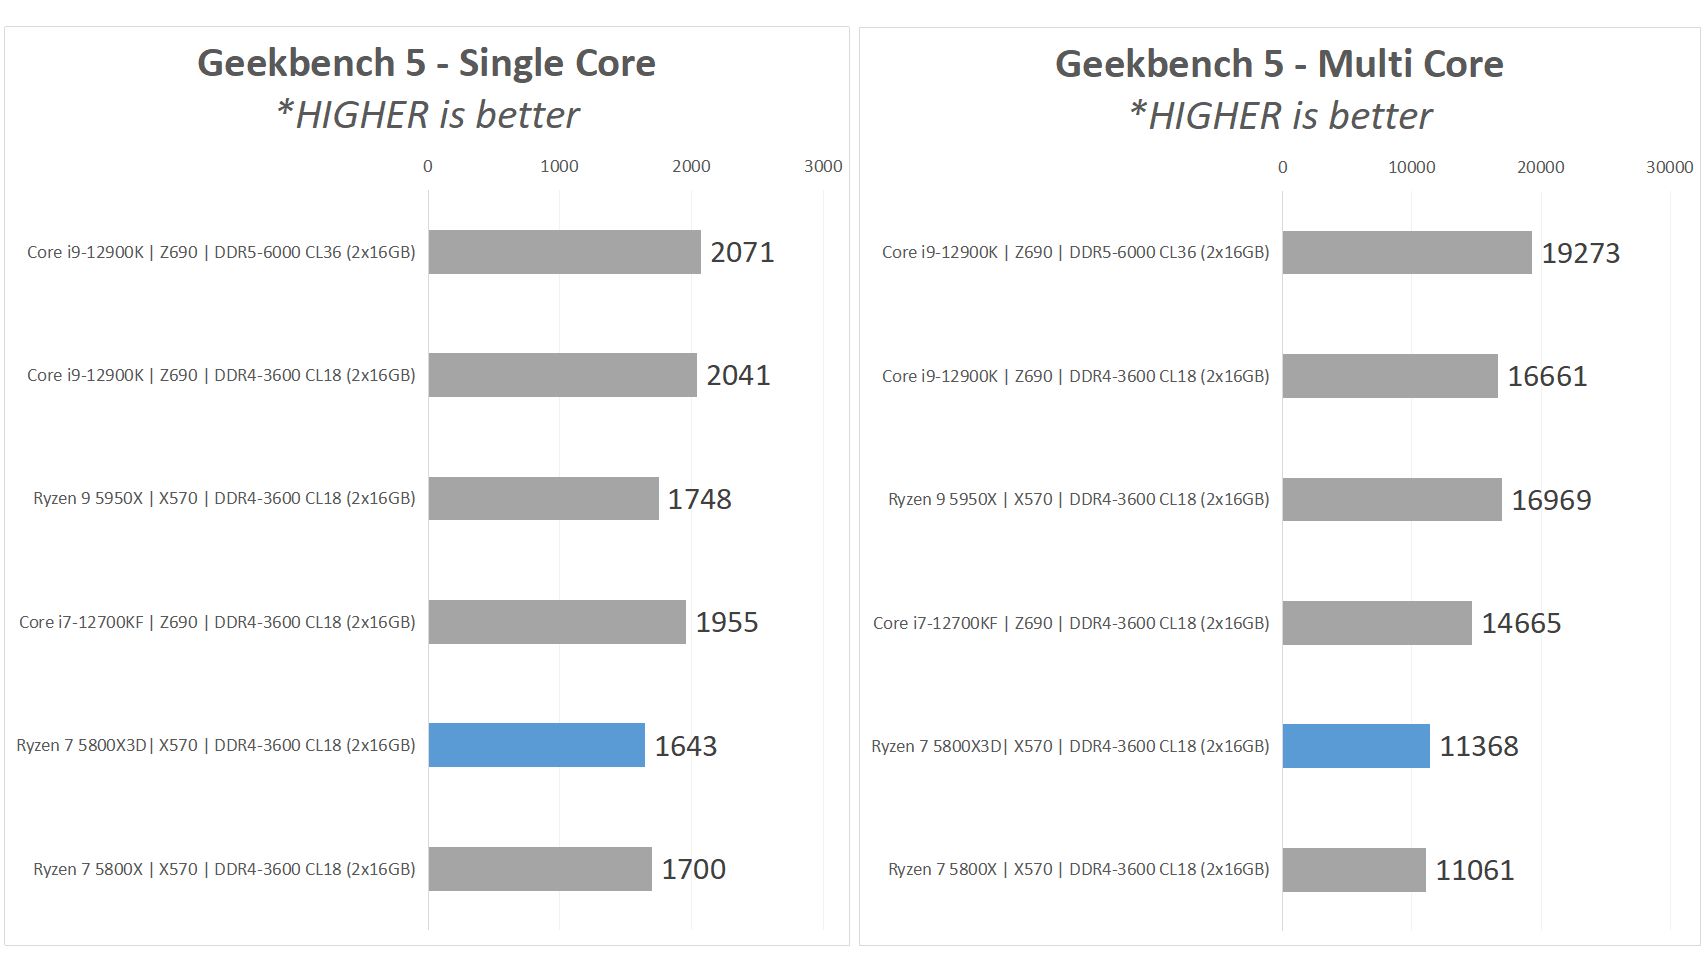This screenshot has width=1707, height=960.
Task: Select the blue Ryzen 7 5800X3D single-core bar
Action: [x=536, y=745]
